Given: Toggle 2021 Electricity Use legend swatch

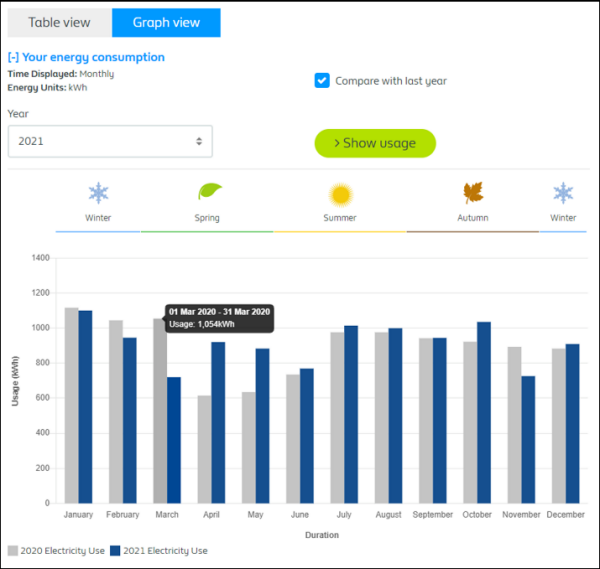Looking at the screenshot, I should coord(115,551).
